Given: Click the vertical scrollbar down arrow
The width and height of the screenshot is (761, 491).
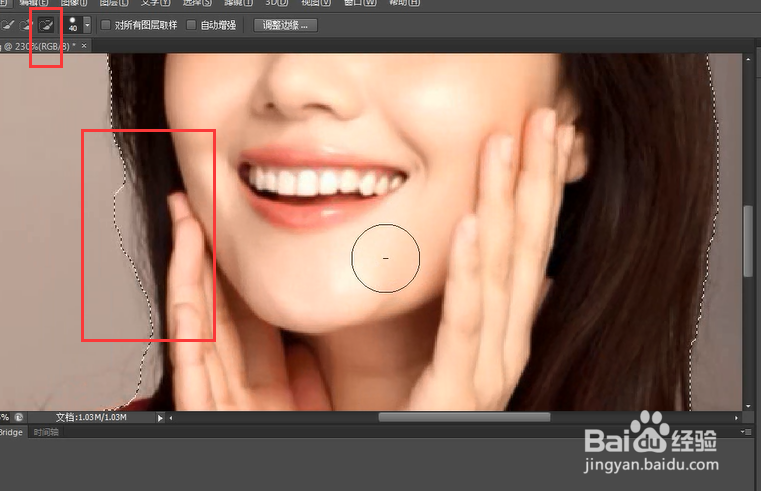Looking at the screenshot, I should click(748, 406).
